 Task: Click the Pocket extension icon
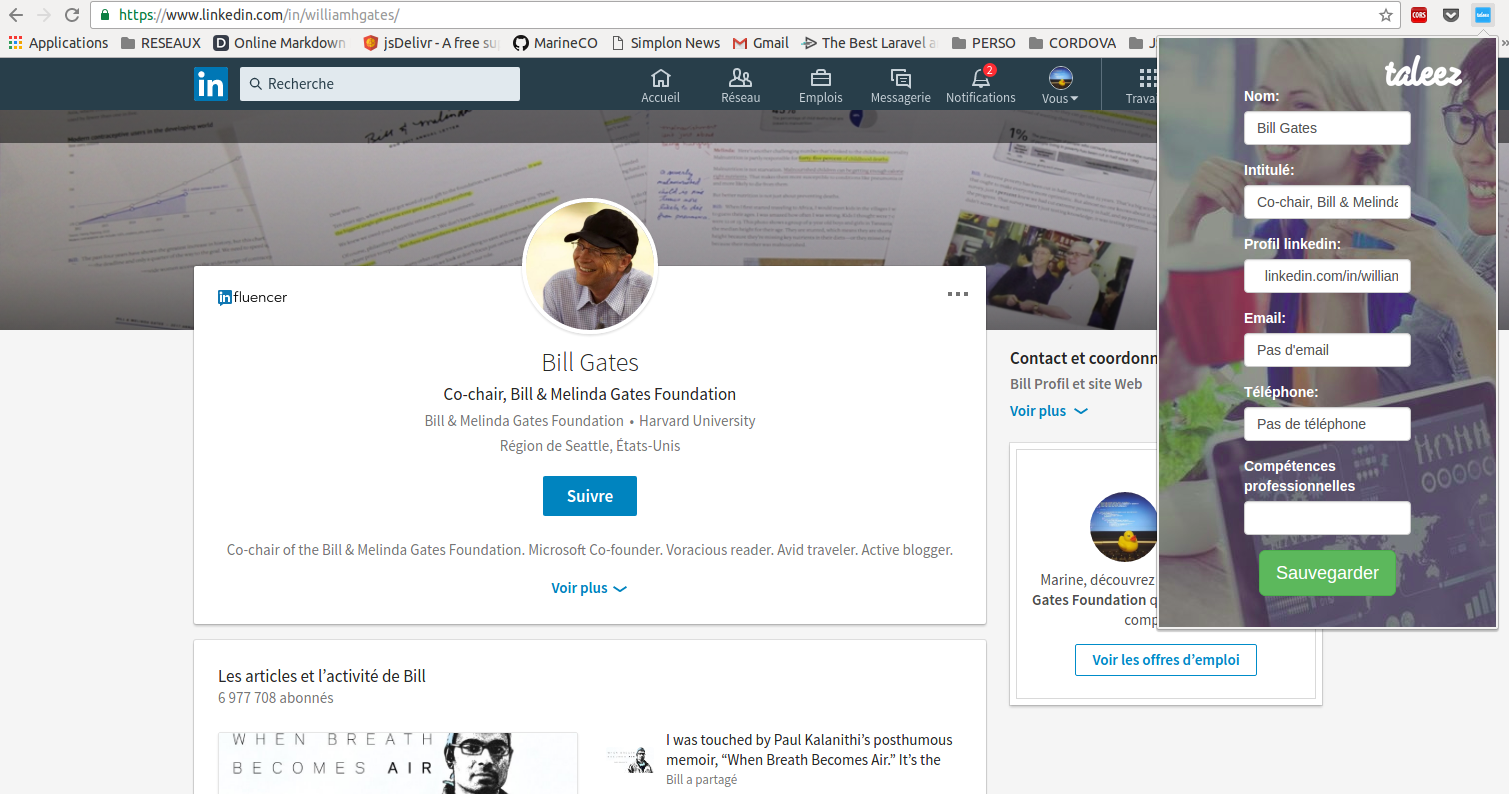1451,15
